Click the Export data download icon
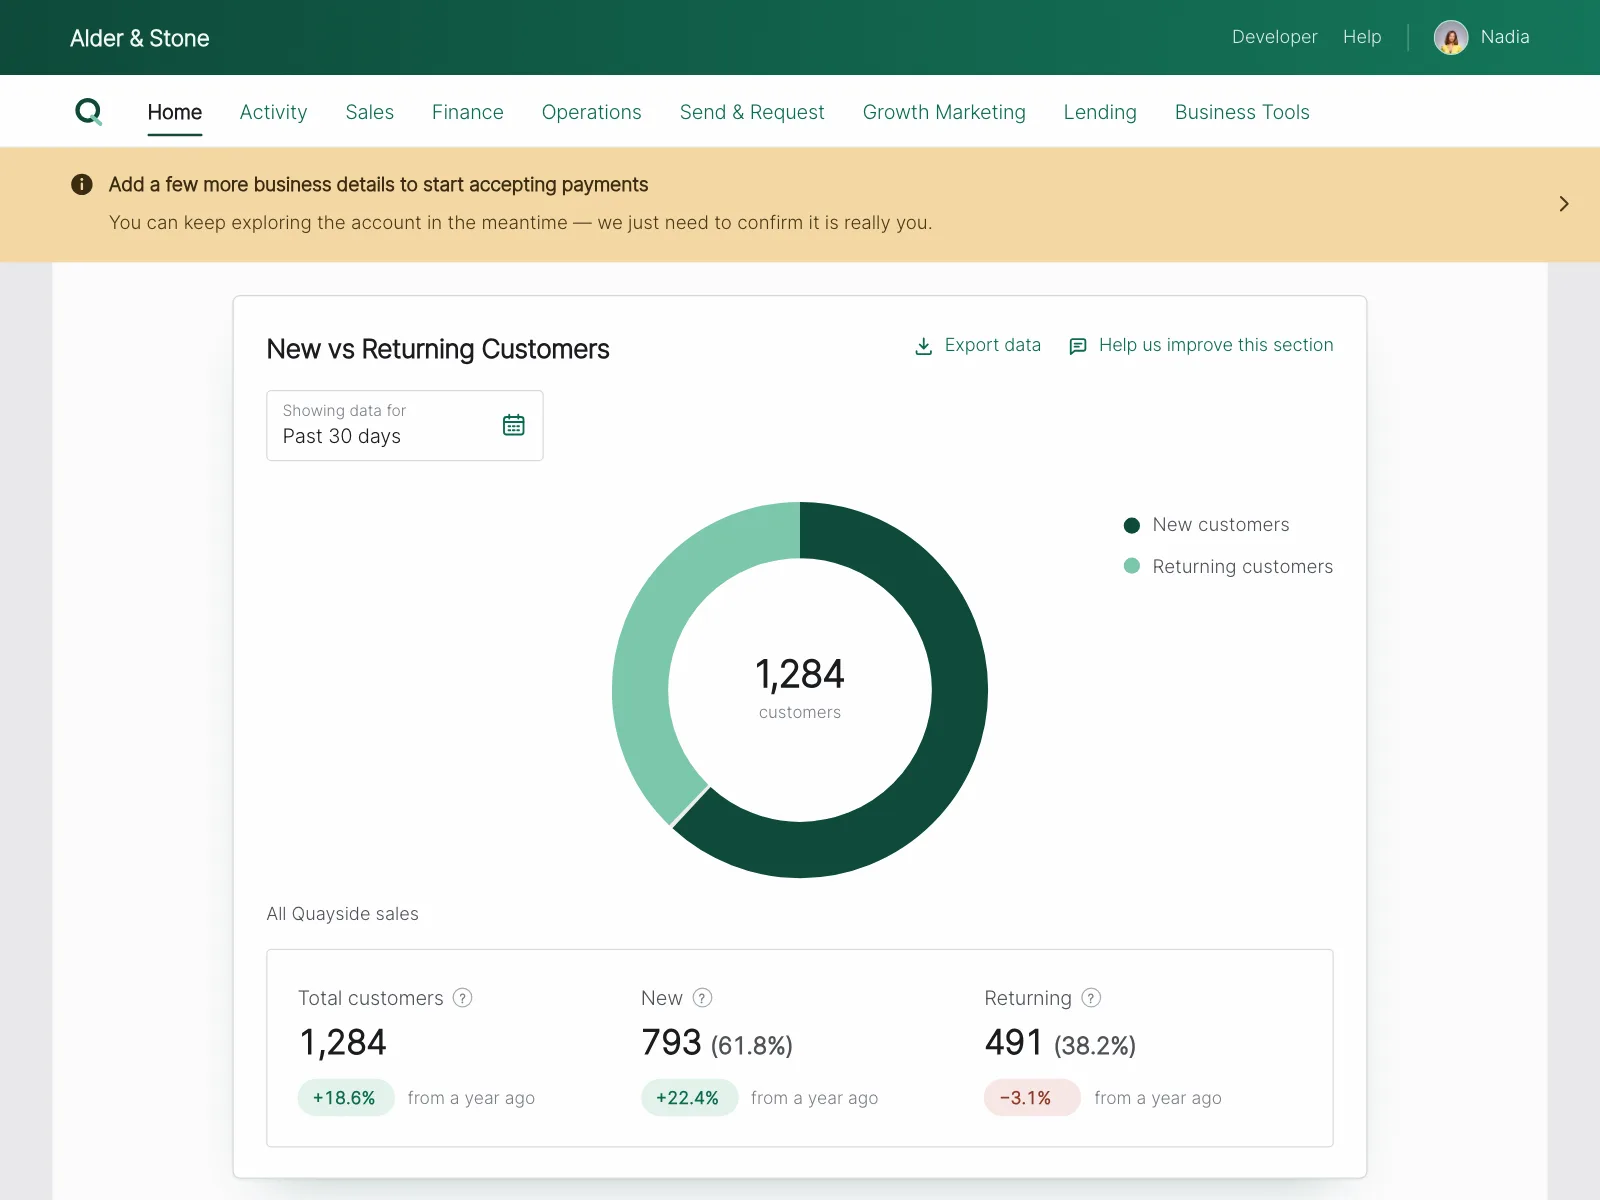 [x=924, y=346]
